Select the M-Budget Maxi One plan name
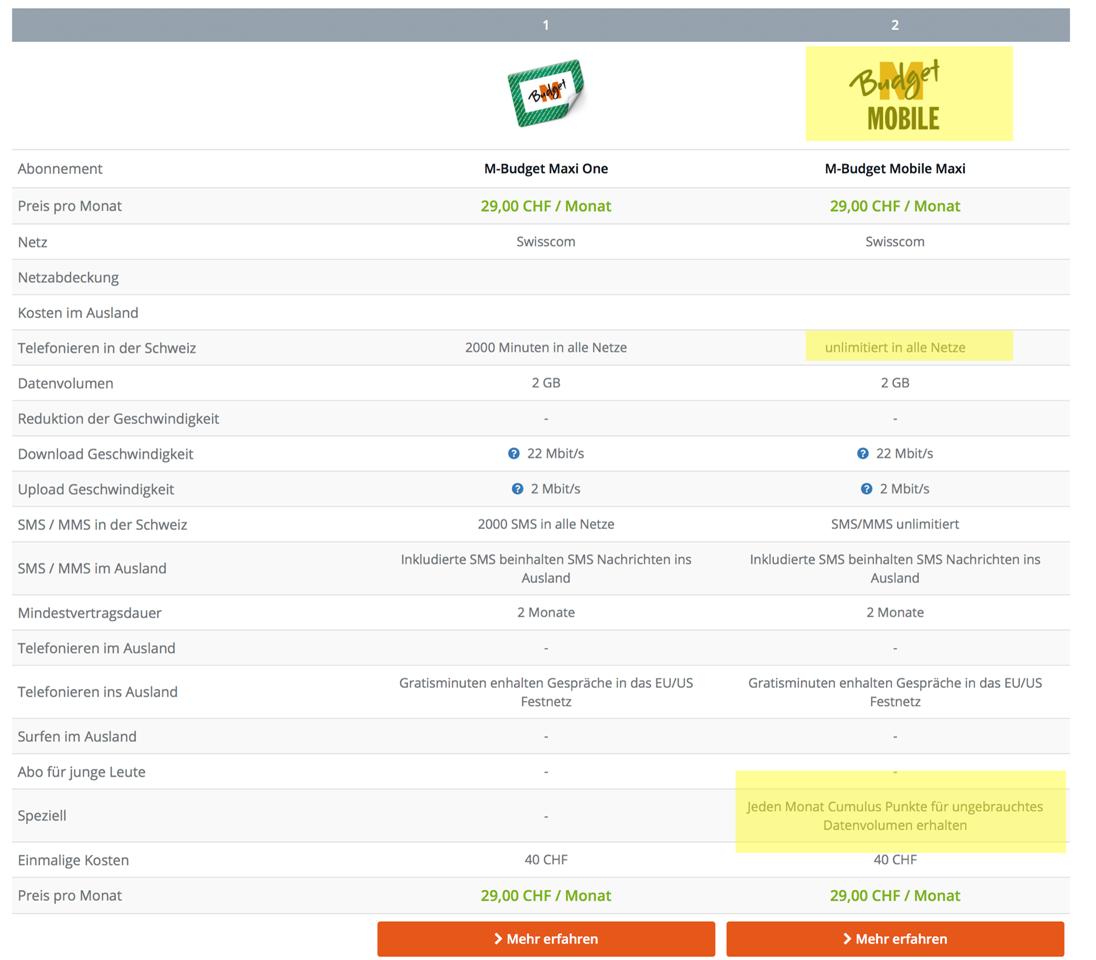 546,169
